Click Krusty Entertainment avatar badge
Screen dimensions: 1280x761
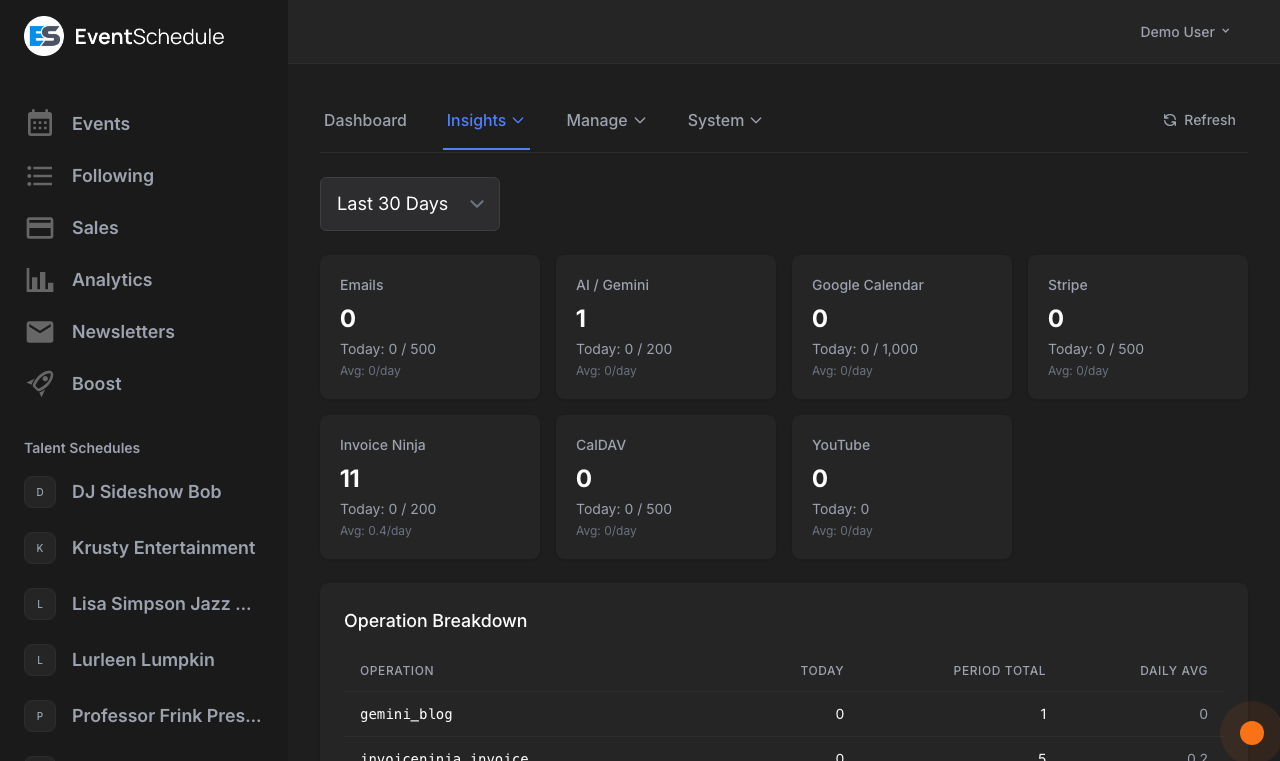coord(40,548)
